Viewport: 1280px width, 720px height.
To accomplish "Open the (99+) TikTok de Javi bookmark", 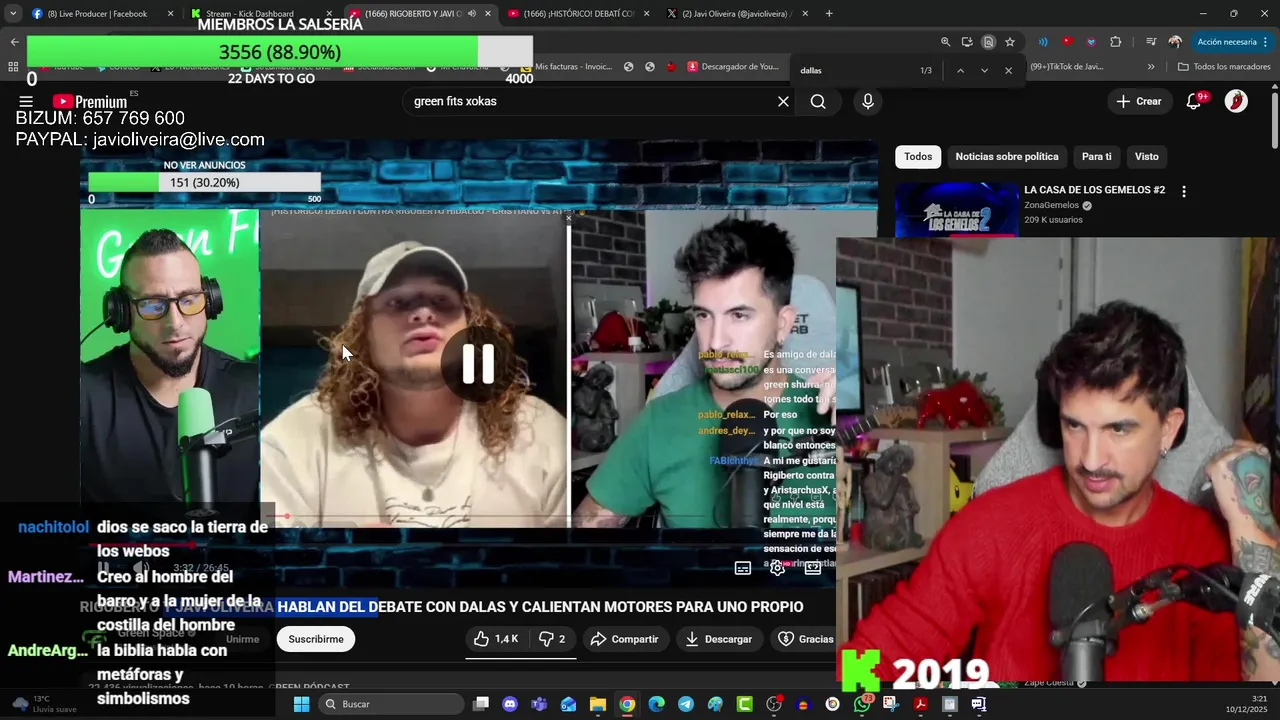I will point(1068,67).
